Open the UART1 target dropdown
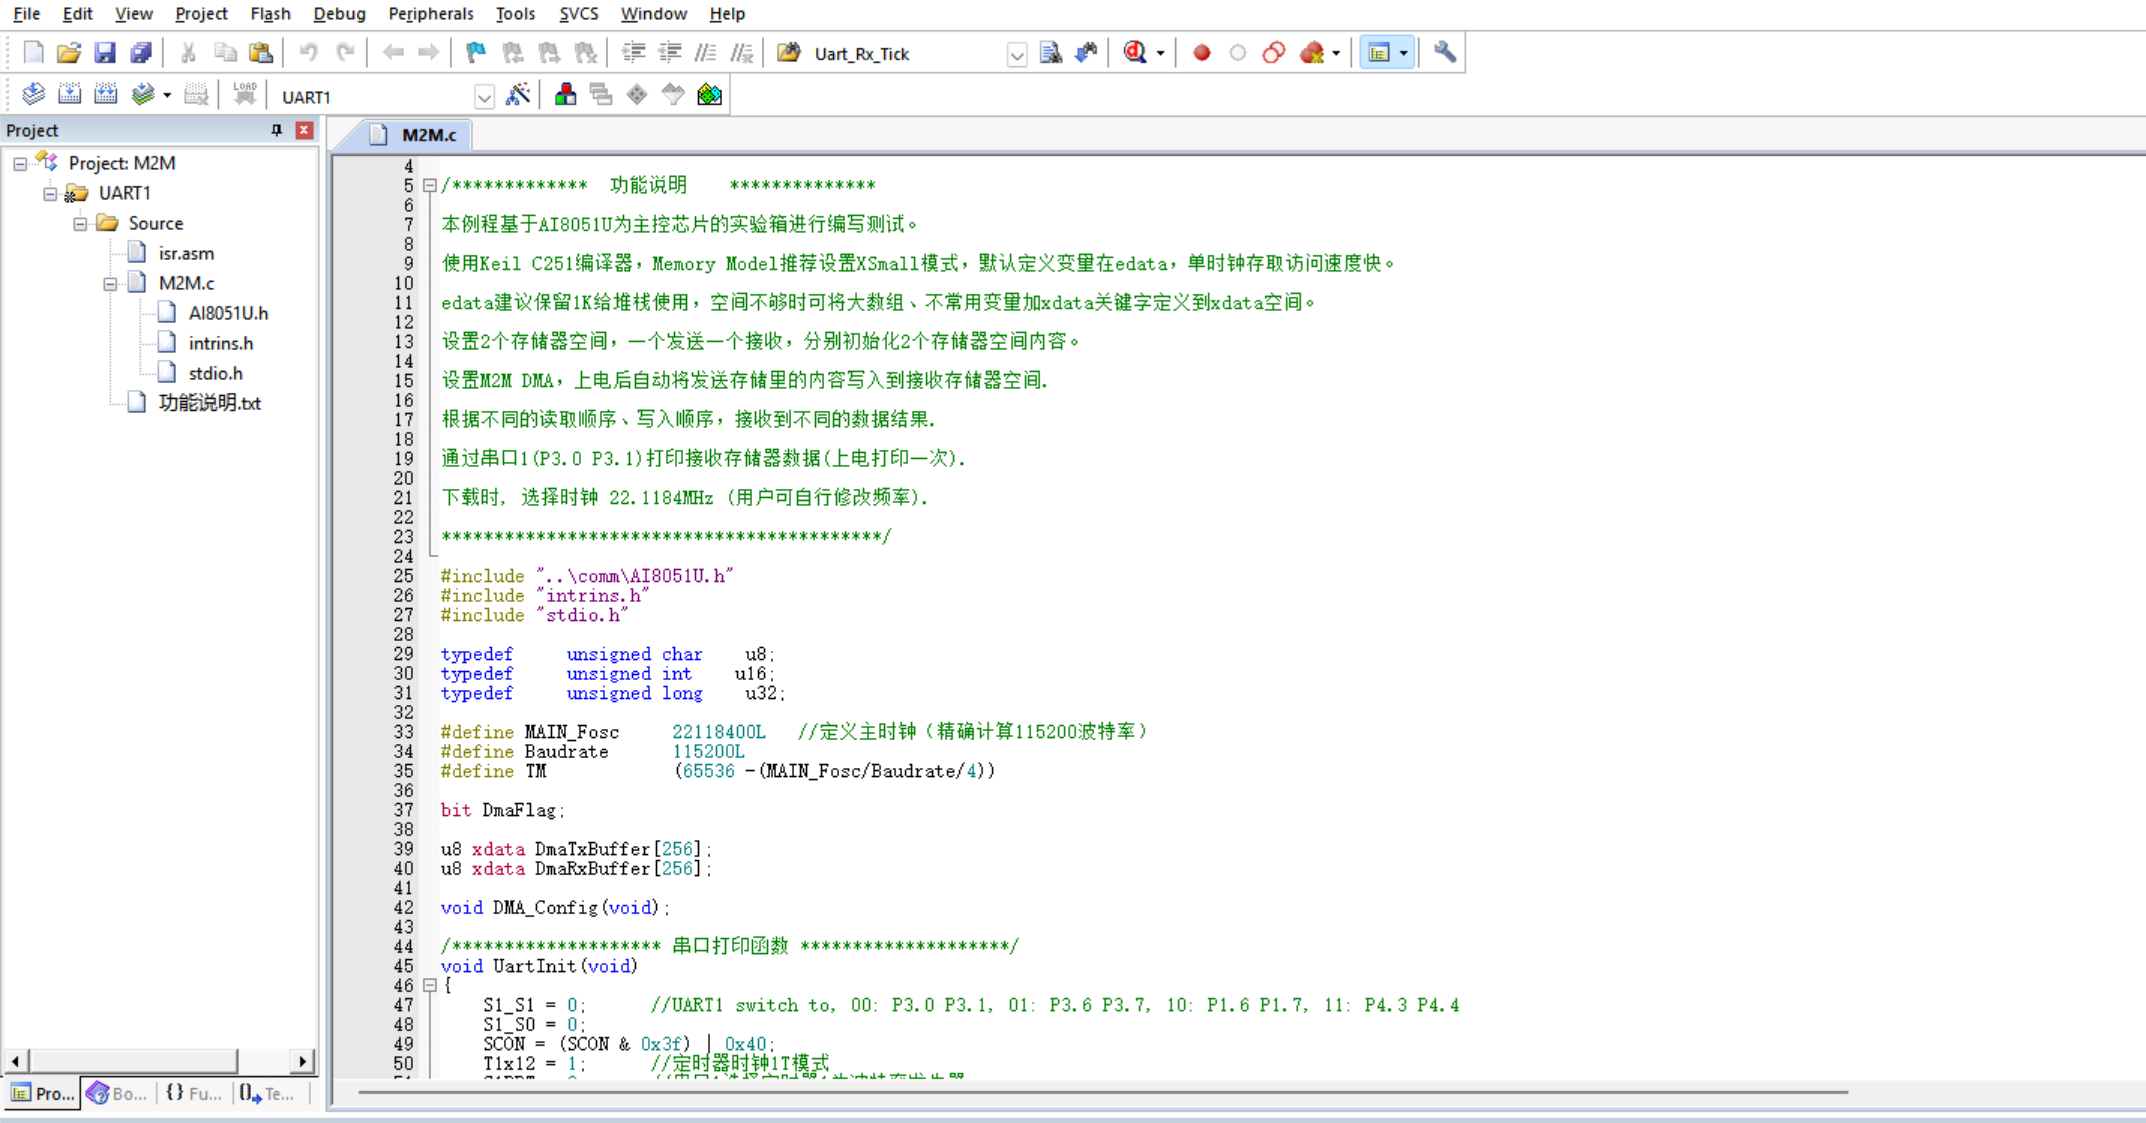 [x=484, y=97]
